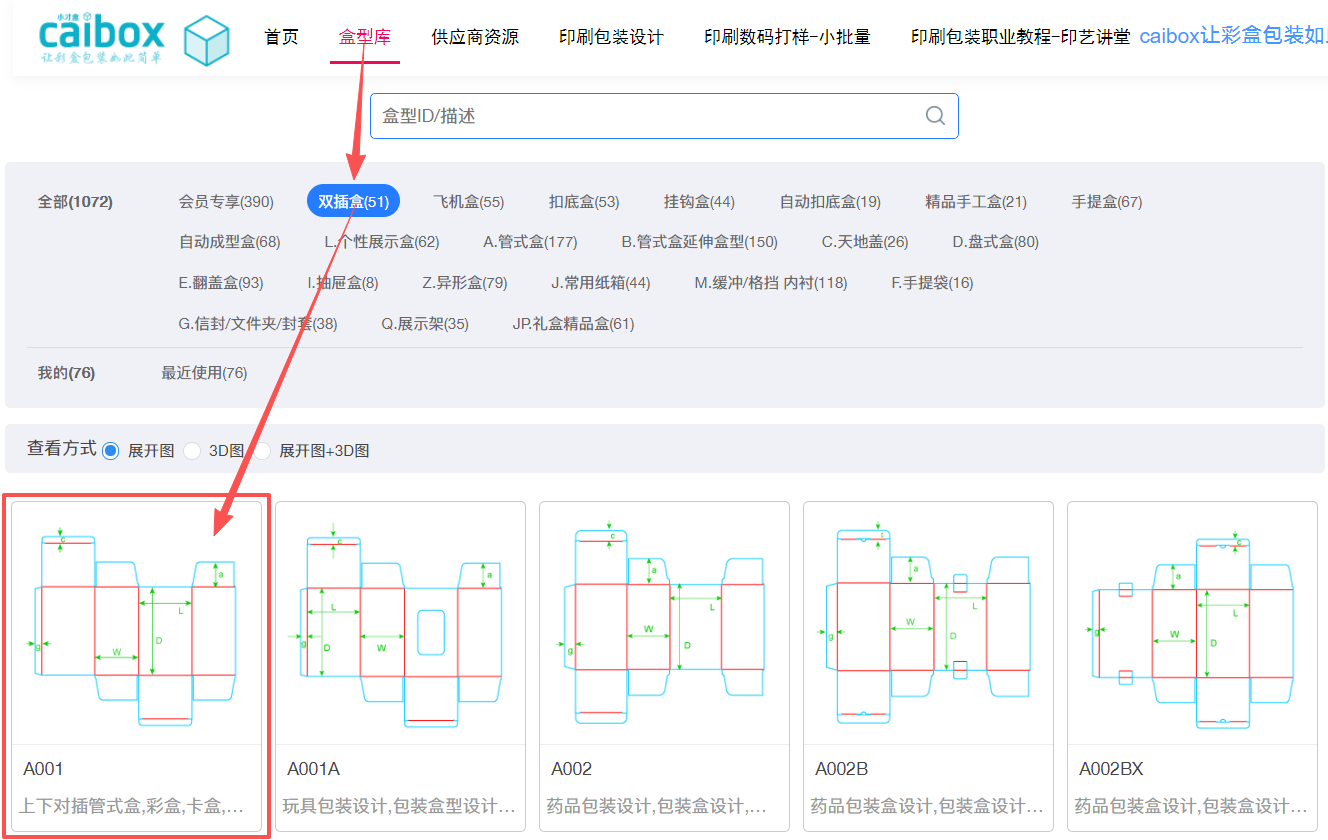Image resolution: width=1328 pixels, height=840 pixels.
Task: Open the A002 box dieline thumbnail
Action: (x=664, y=624)
